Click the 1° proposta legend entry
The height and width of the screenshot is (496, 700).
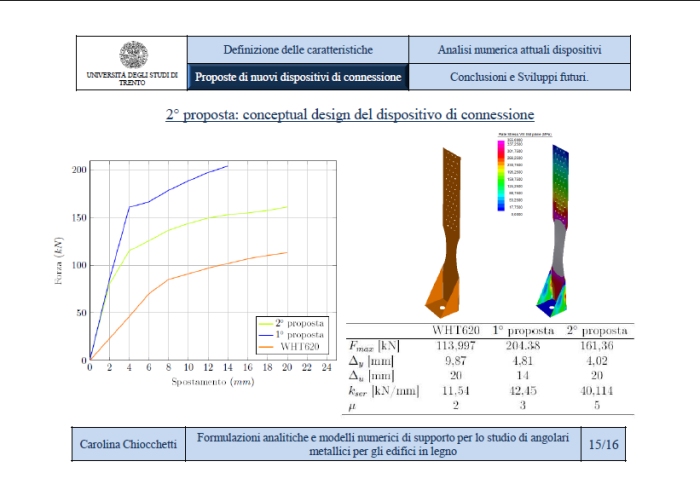tap(296, 335)
